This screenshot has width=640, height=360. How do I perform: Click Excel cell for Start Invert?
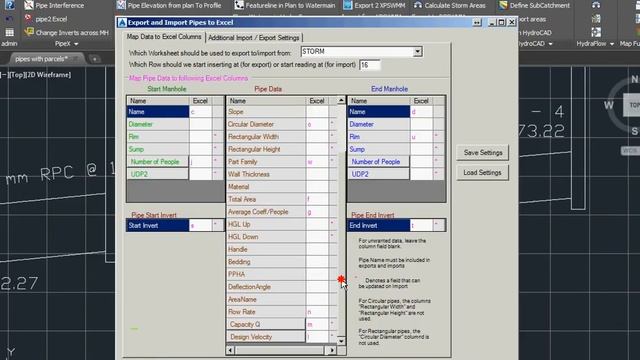point(200,225)
